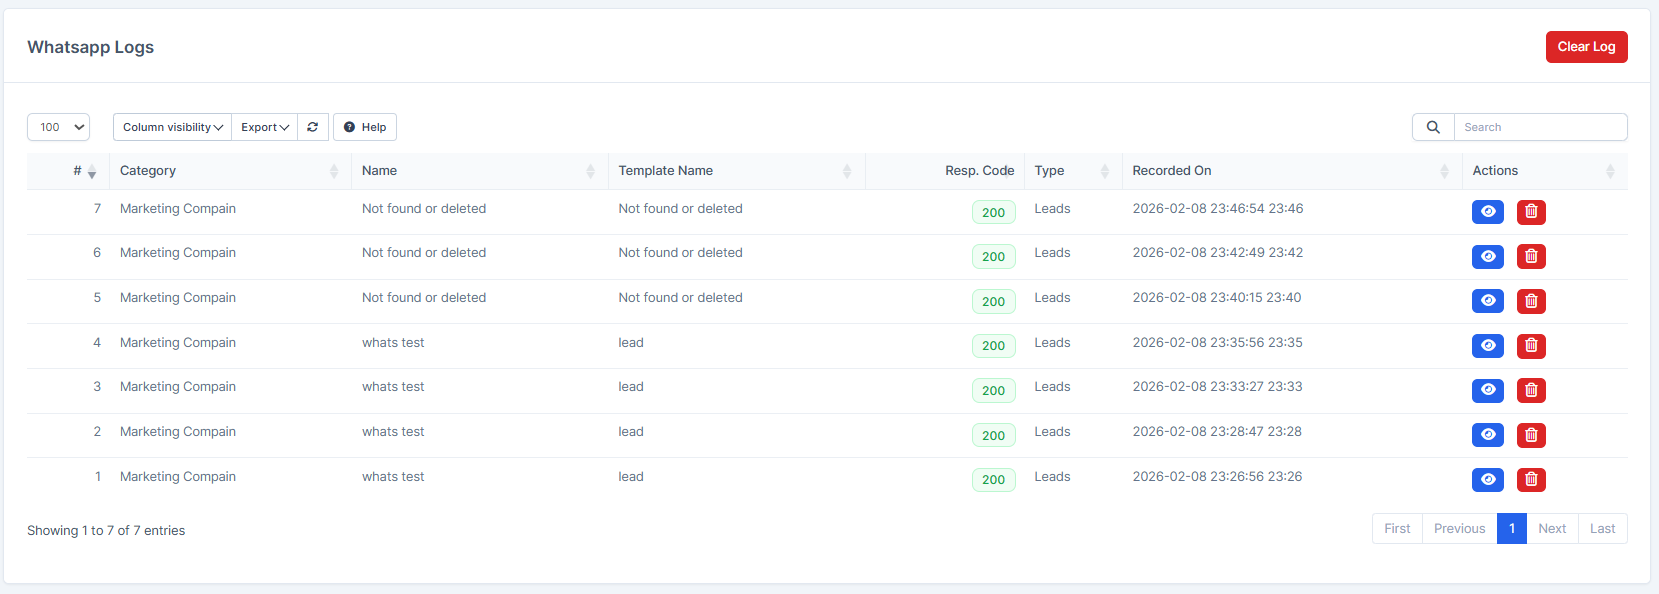The height and width of the screenshot is (594, 1659).
Task: Click trash icon for log 1
Action: (x=1531, y=480)
